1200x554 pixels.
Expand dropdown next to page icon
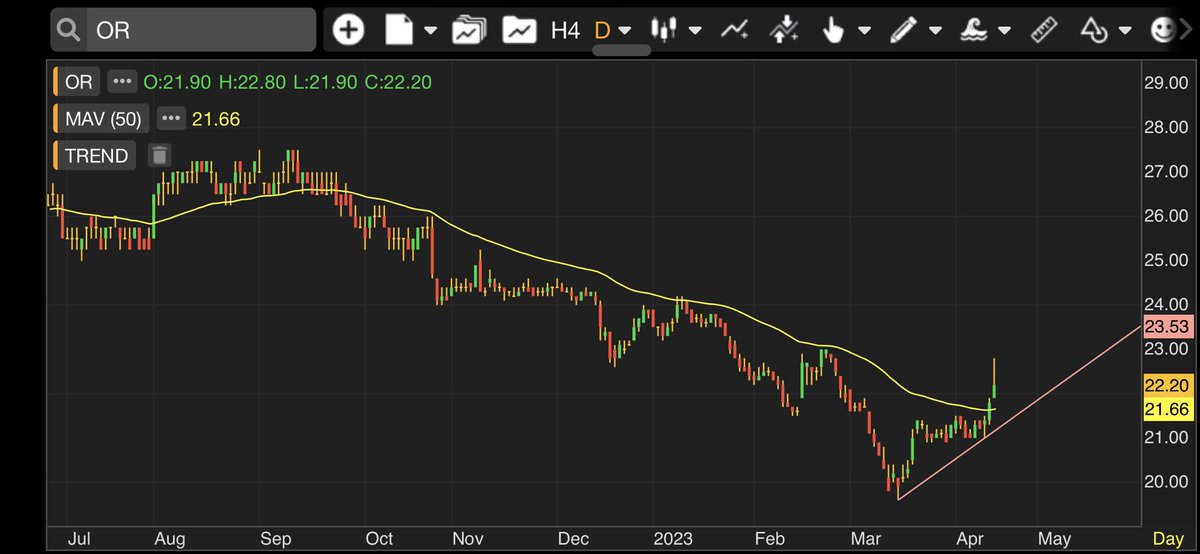pyautogui.click(x=430, y=30)
